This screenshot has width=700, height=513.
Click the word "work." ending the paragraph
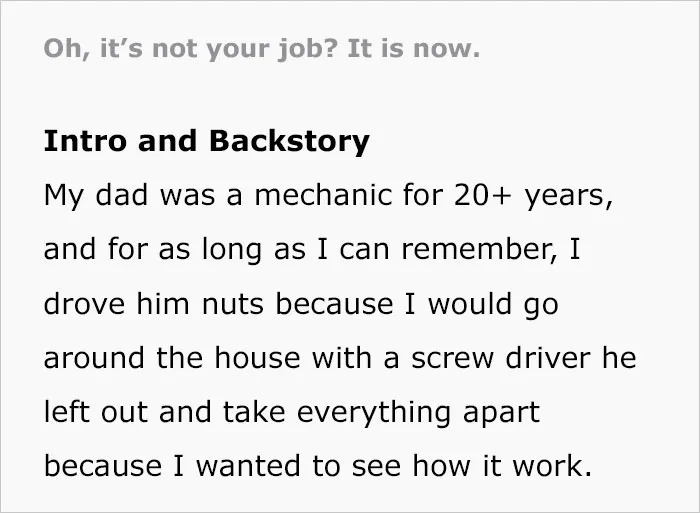coord(552,465)
